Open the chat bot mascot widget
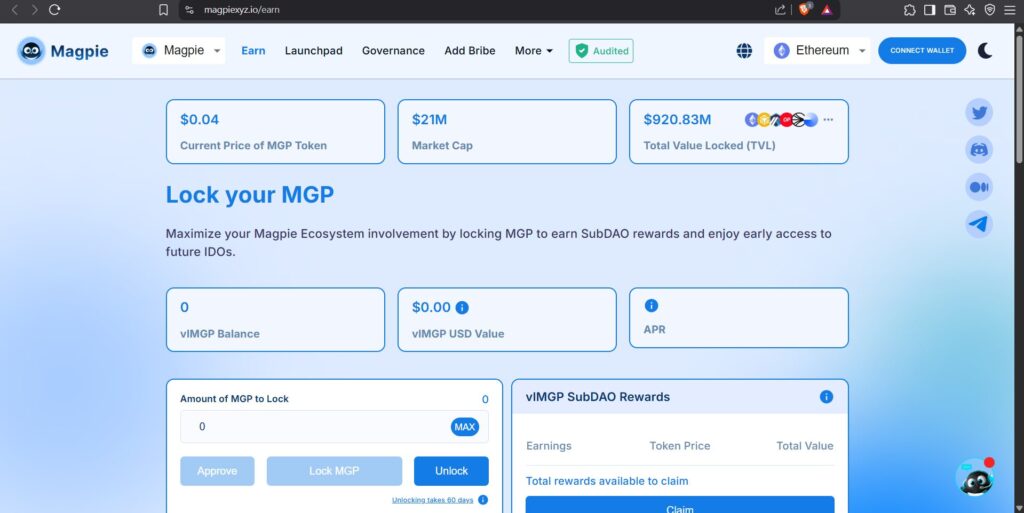1024x513 pixels. (975, 478)
